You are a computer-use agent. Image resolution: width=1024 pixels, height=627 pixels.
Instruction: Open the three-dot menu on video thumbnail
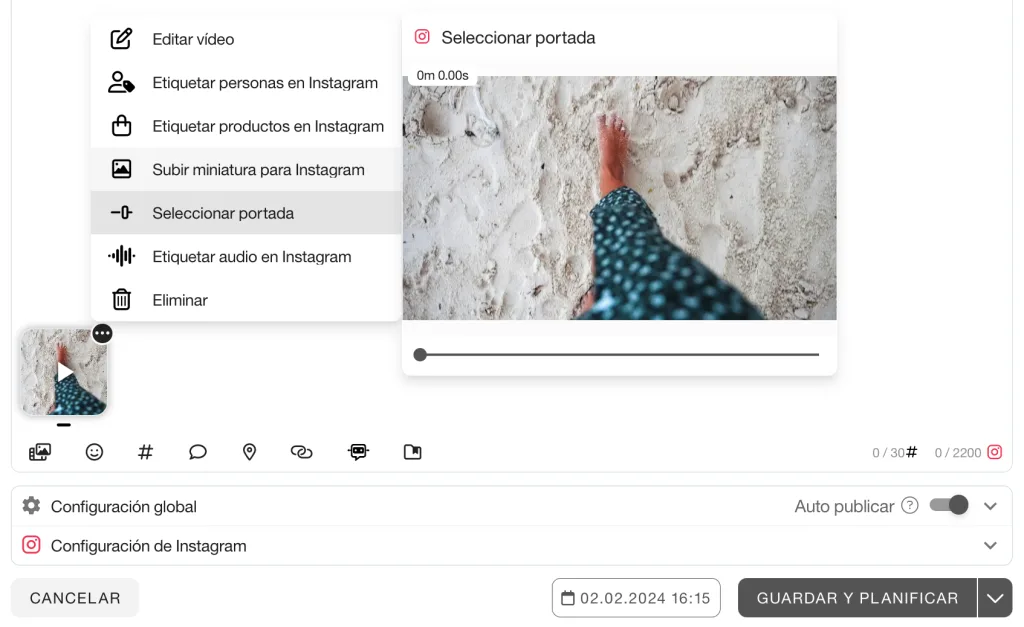click(102, 334)
